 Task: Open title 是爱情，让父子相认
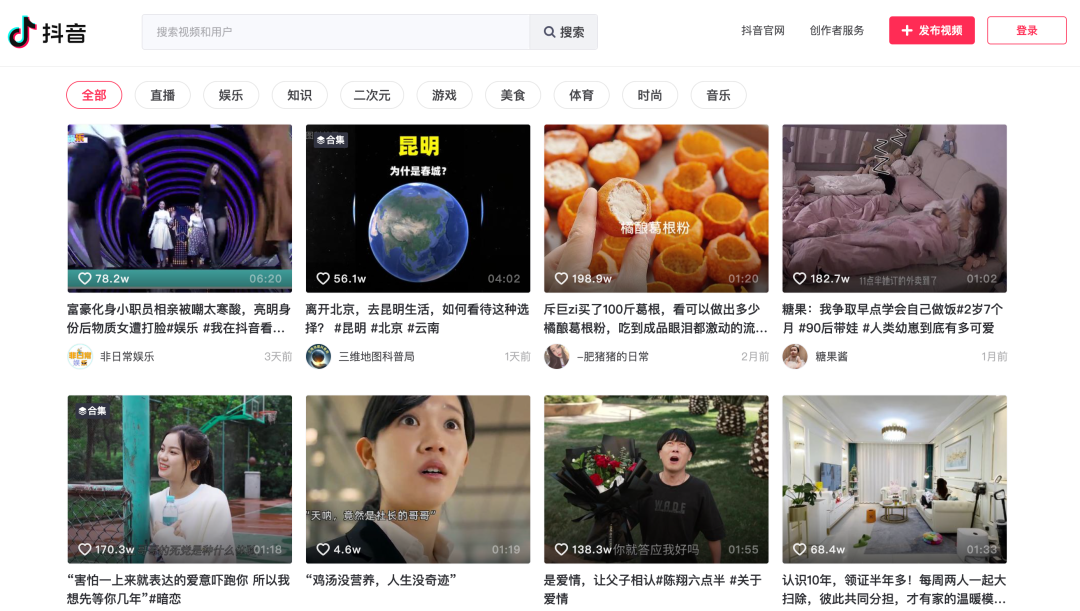click(x=653, y=589)
